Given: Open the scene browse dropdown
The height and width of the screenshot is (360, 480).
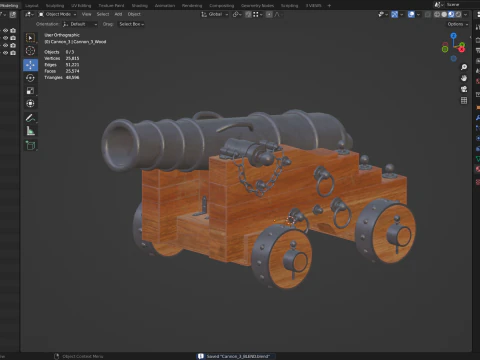Looking at the screenshot, I should click(438, 5).
